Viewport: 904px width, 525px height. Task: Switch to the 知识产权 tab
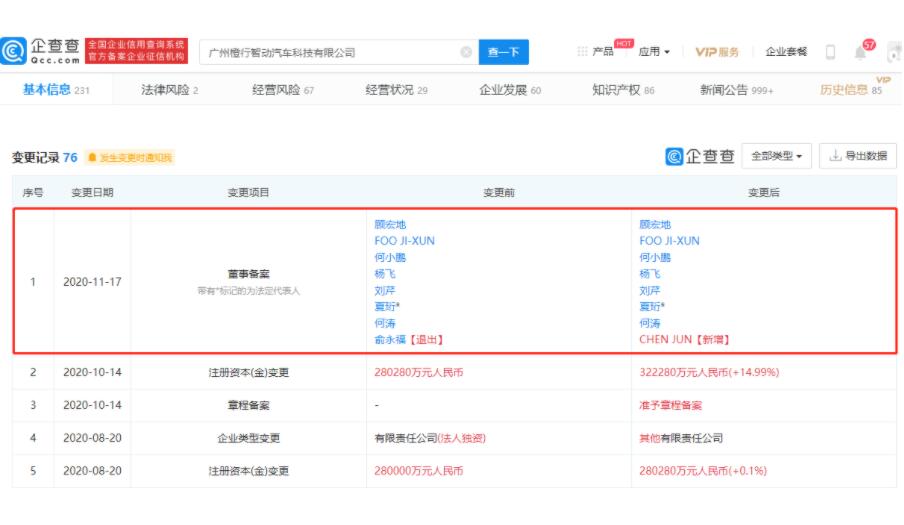click(x=623, y=90)
